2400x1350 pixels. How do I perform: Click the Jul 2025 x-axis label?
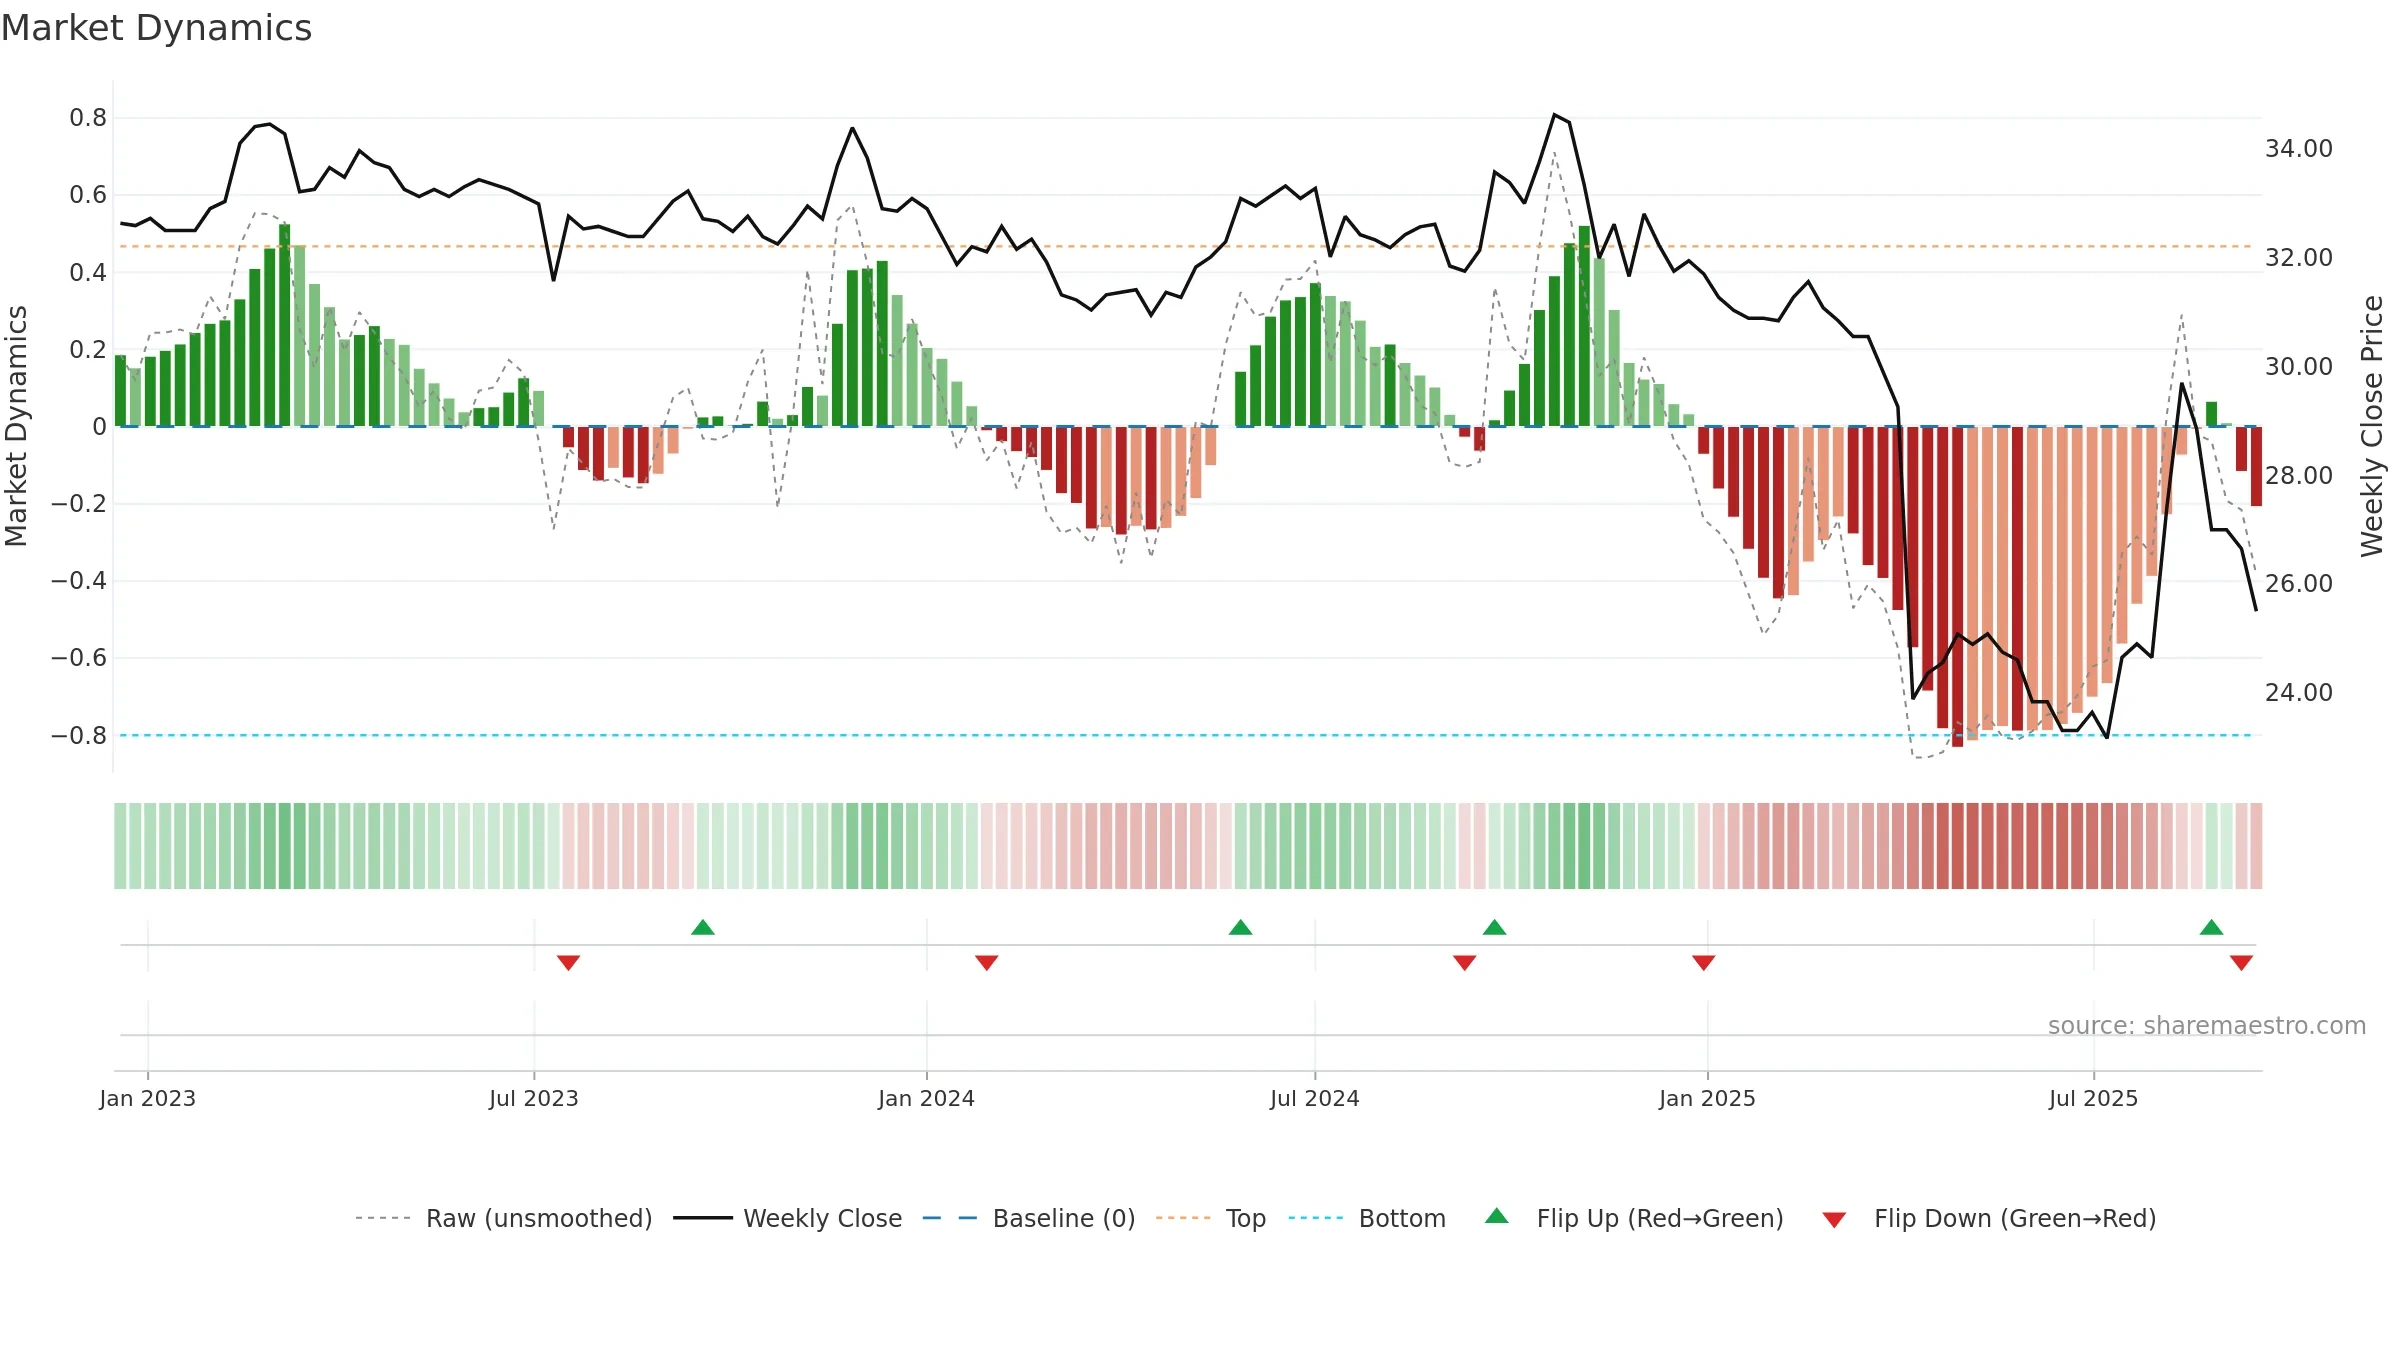pos(2094,1098)
